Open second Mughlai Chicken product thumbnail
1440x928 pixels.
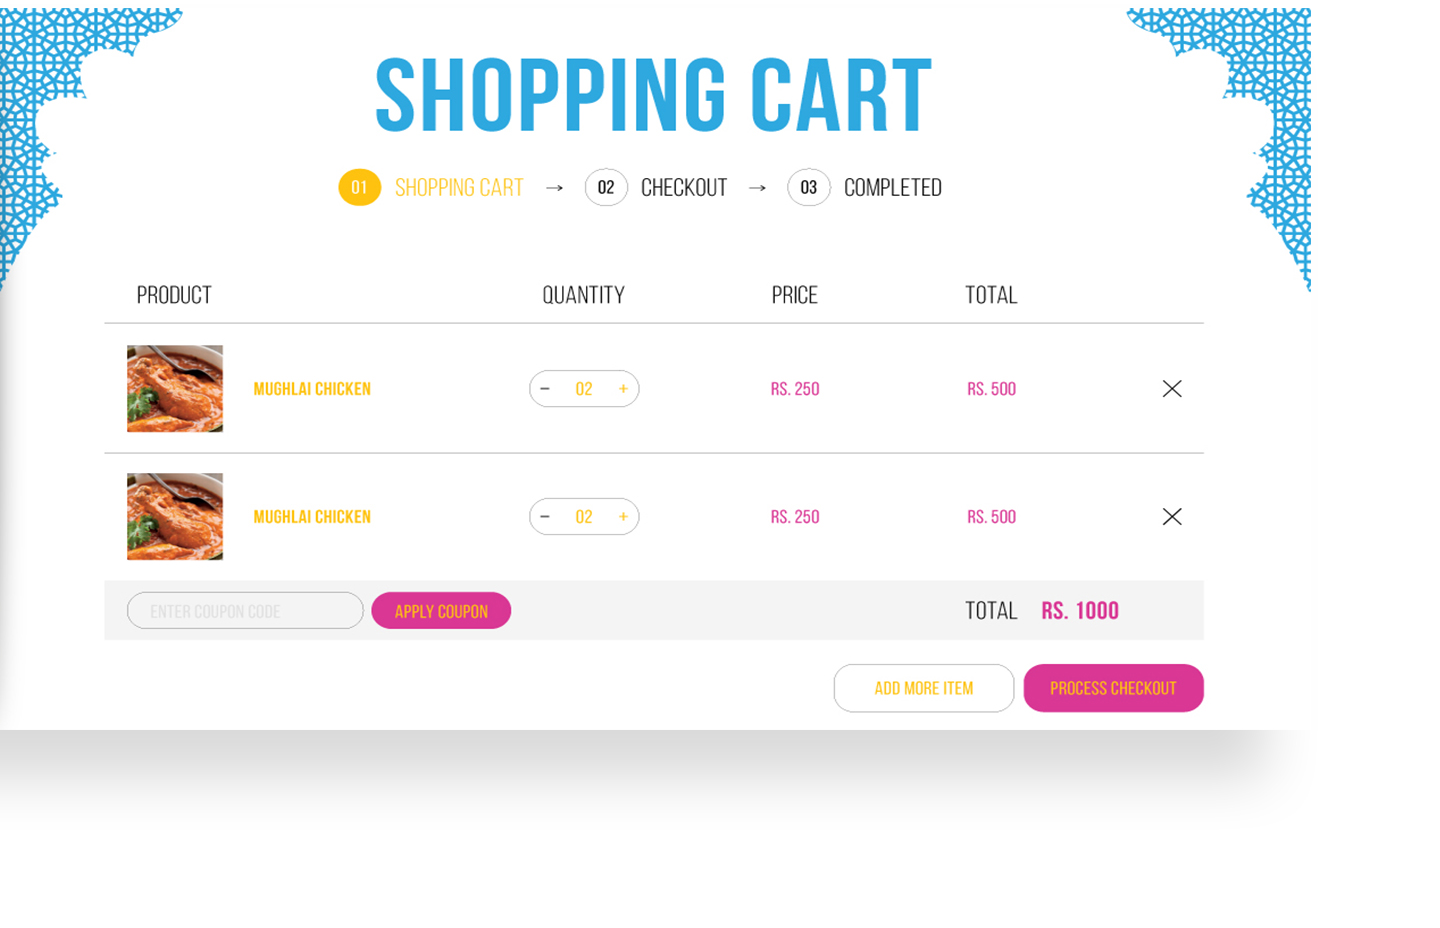click(x=175, y=517)
